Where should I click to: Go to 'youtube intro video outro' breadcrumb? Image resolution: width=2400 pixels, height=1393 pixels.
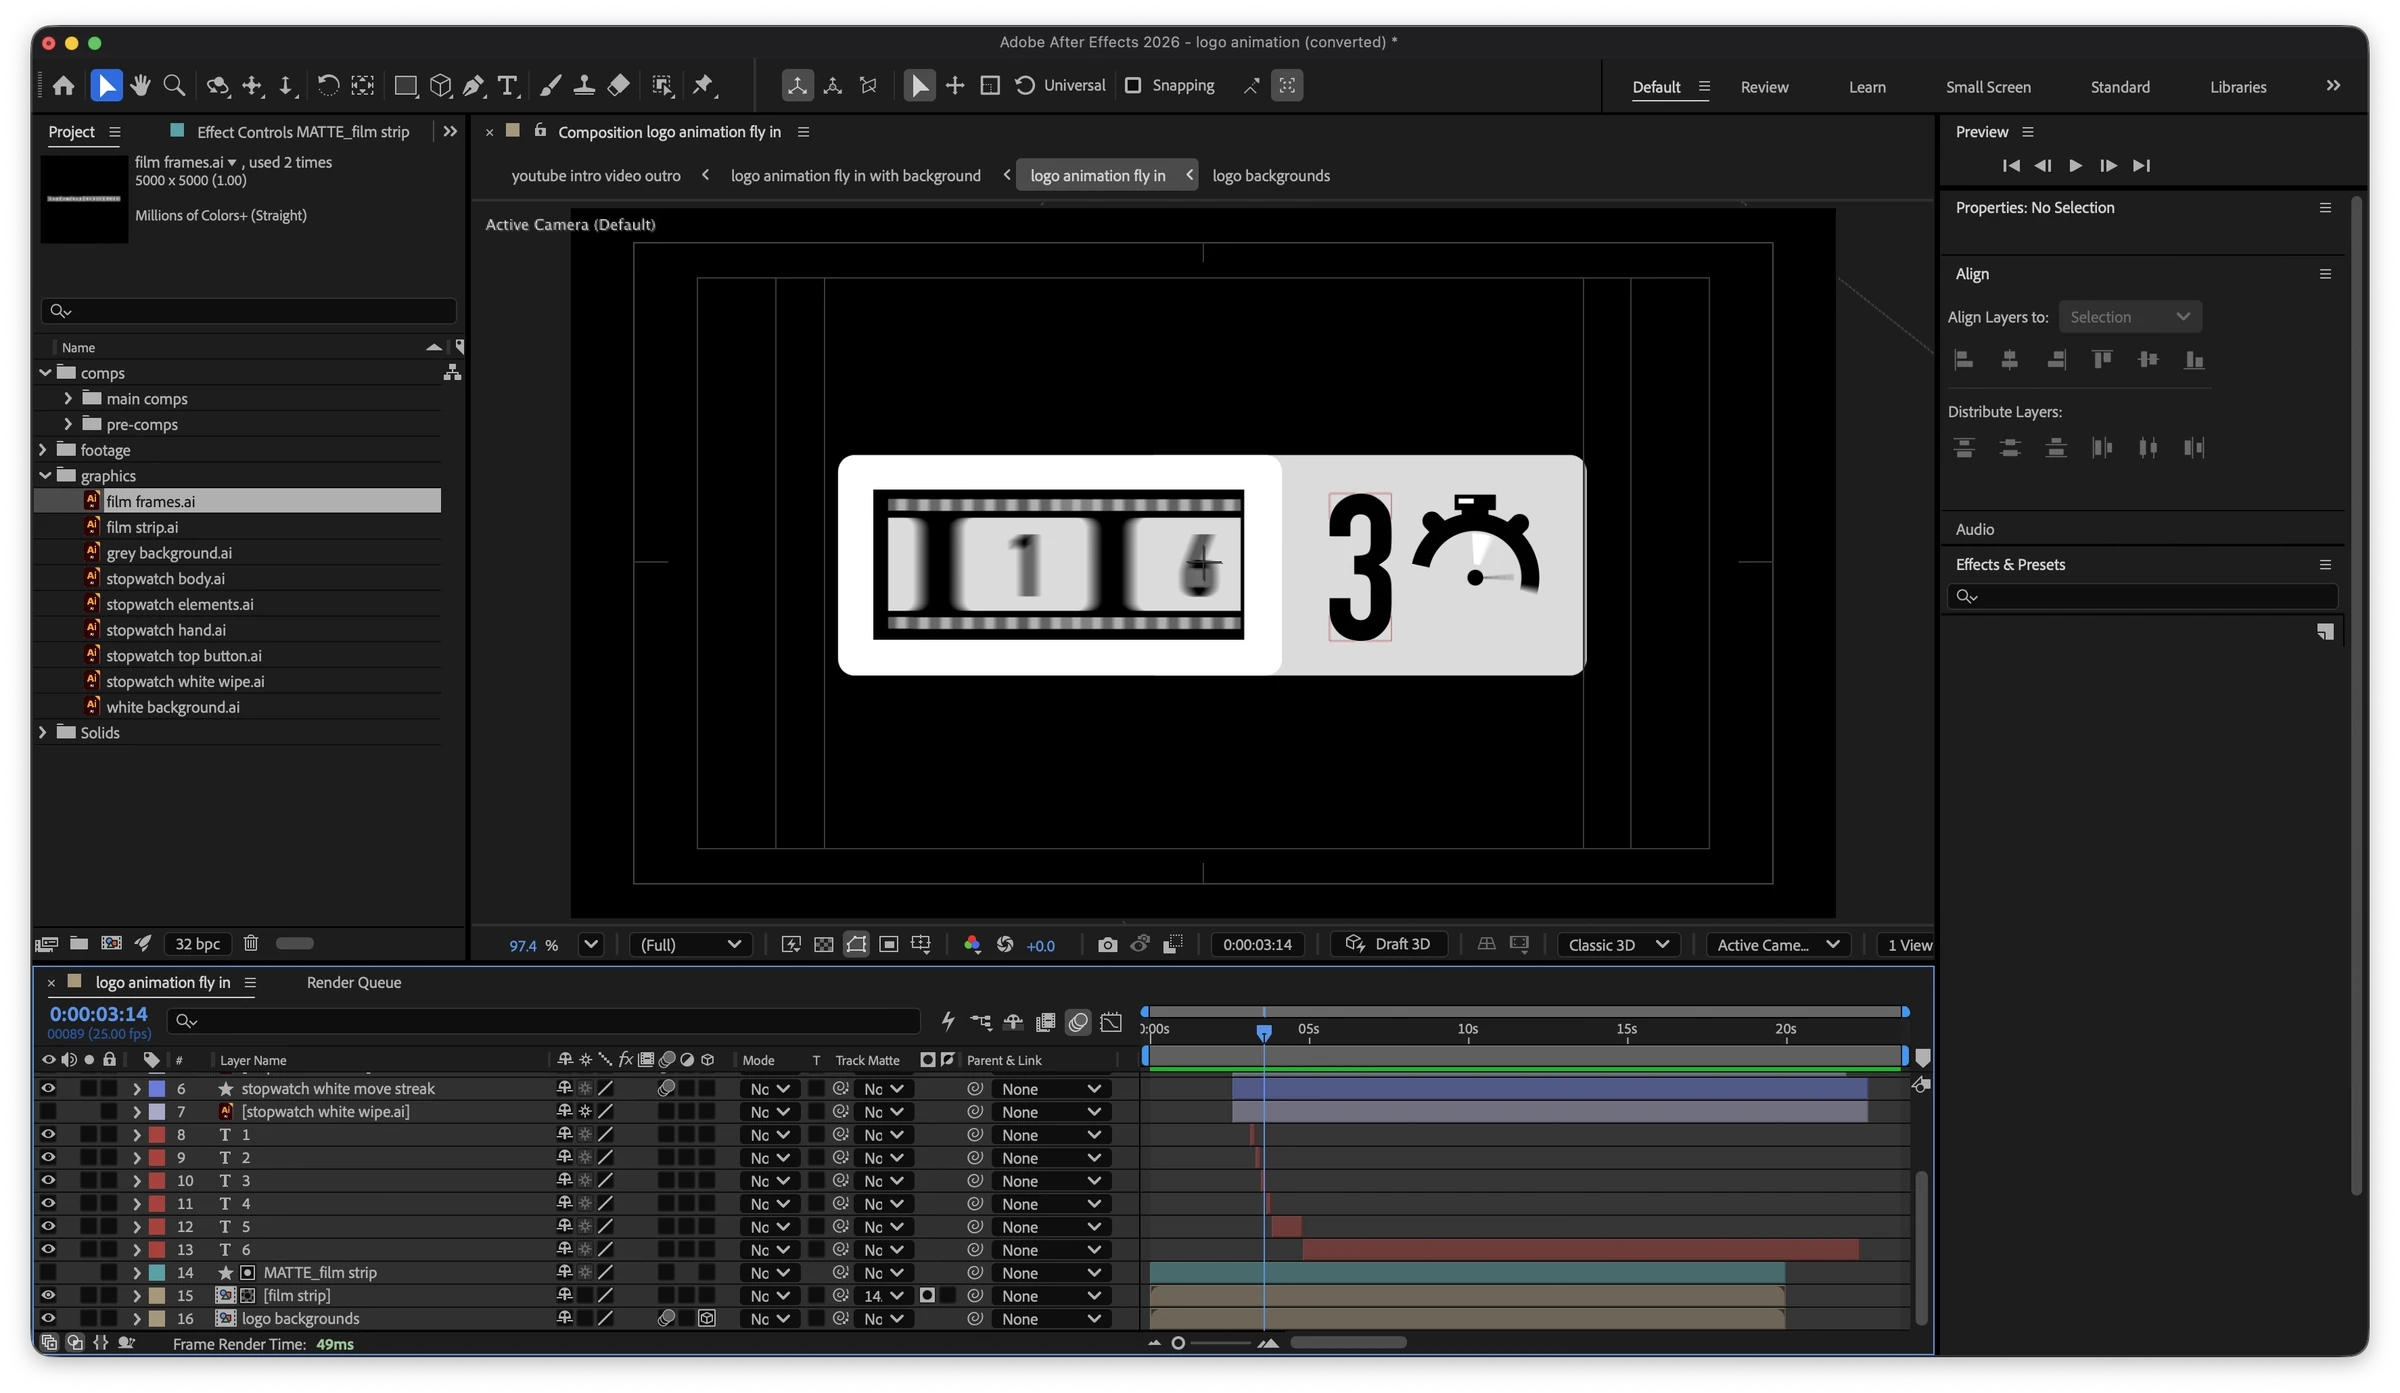point(596,176)
